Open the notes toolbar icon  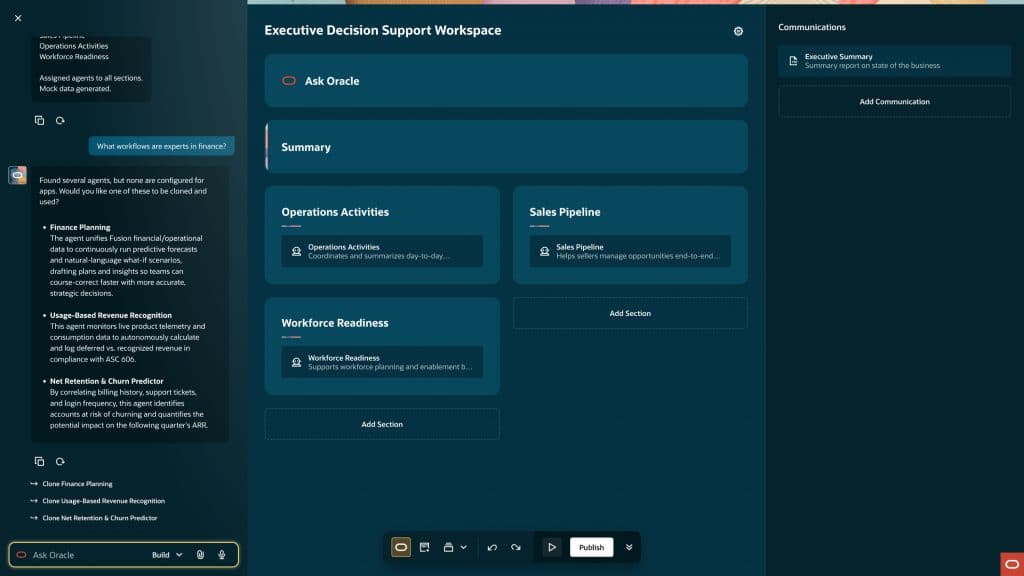coord(424,547)
